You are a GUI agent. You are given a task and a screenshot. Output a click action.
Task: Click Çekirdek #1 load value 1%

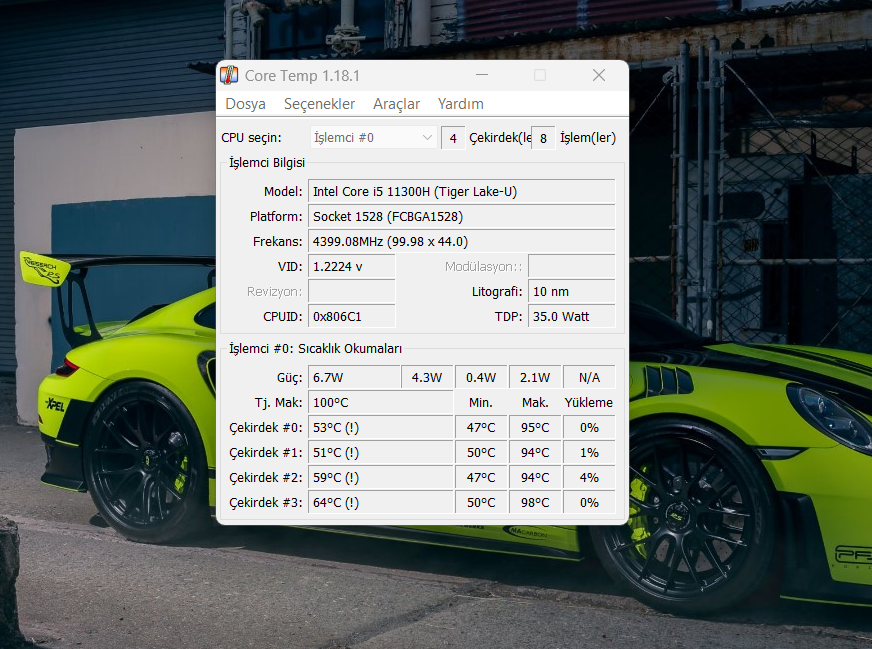(x=589, y=453)
